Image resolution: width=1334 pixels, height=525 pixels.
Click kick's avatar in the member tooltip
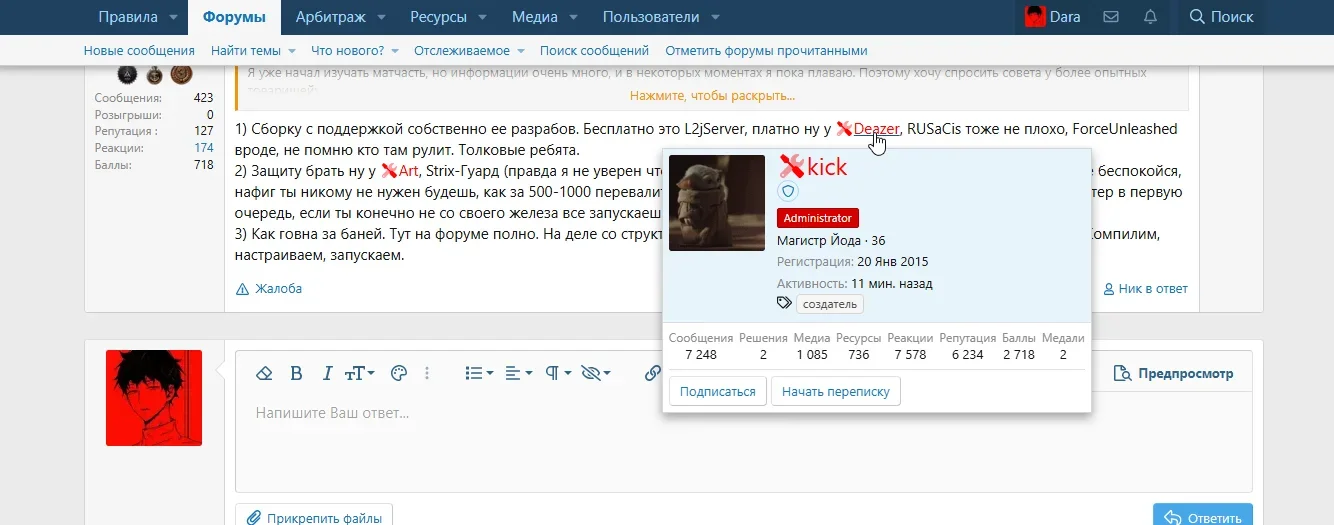point(717,203)
